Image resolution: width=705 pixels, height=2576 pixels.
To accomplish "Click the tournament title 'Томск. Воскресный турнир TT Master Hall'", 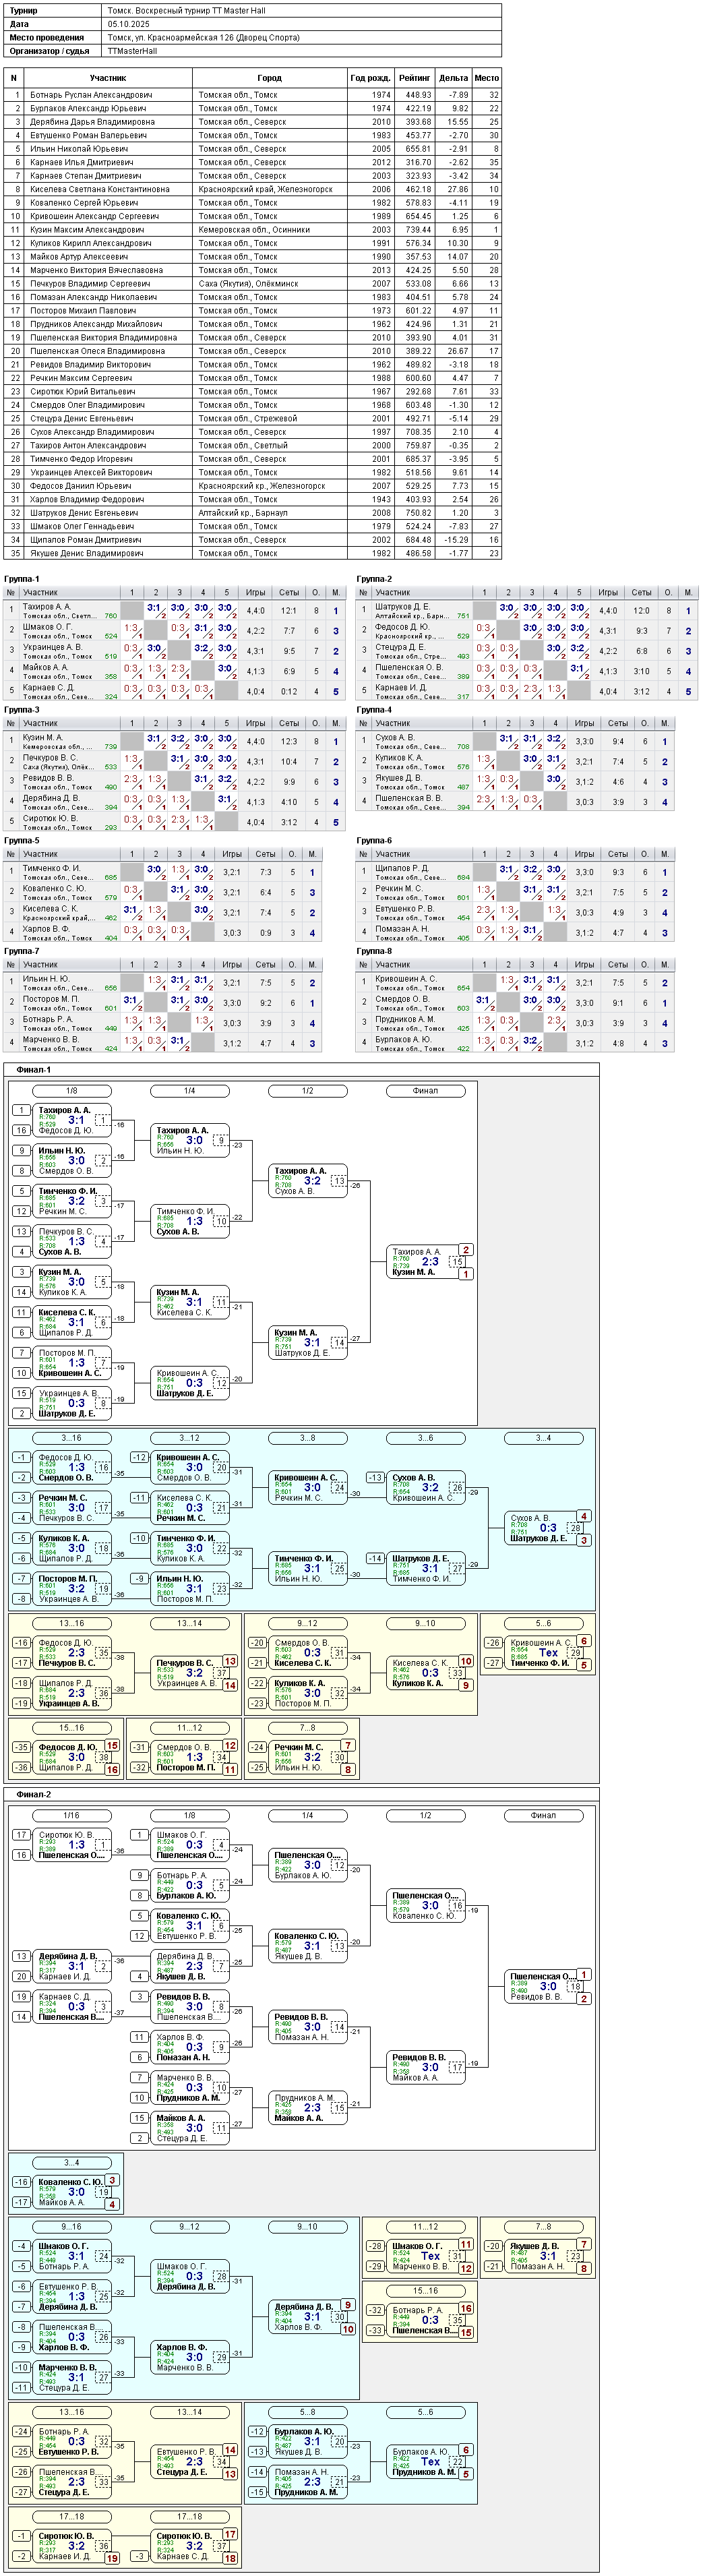I will pyautogui.click(x=186, y=10).
